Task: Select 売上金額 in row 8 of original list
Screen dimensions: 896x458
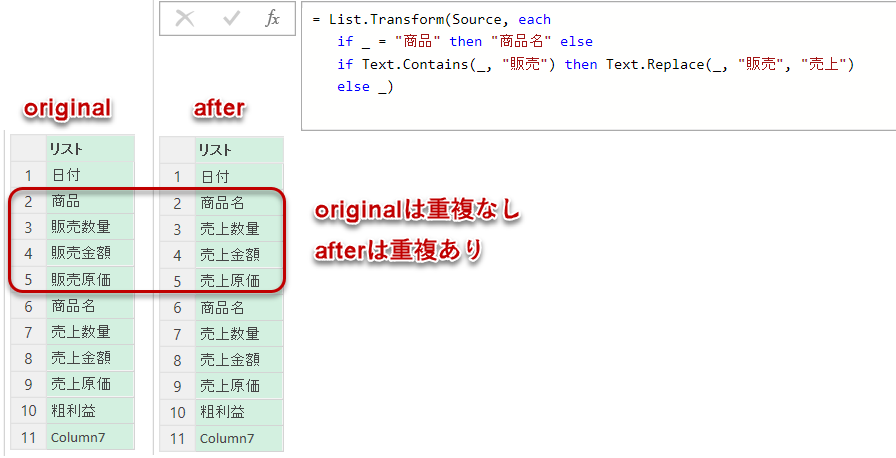Action: point(90,358)
